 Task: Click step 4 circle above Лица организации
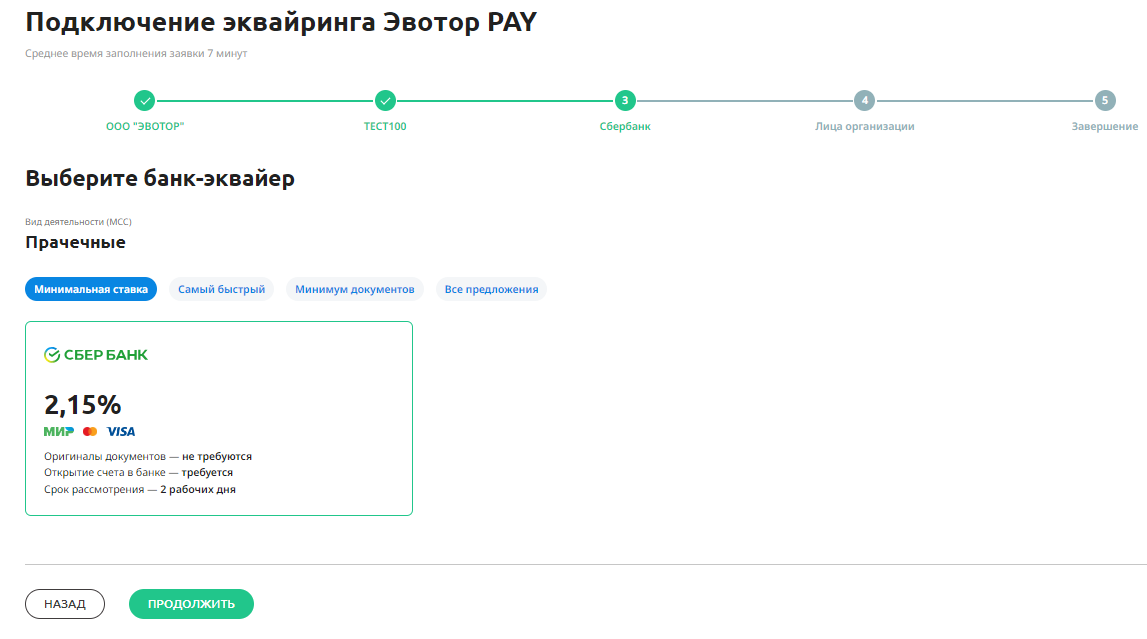tap(865, 100)
